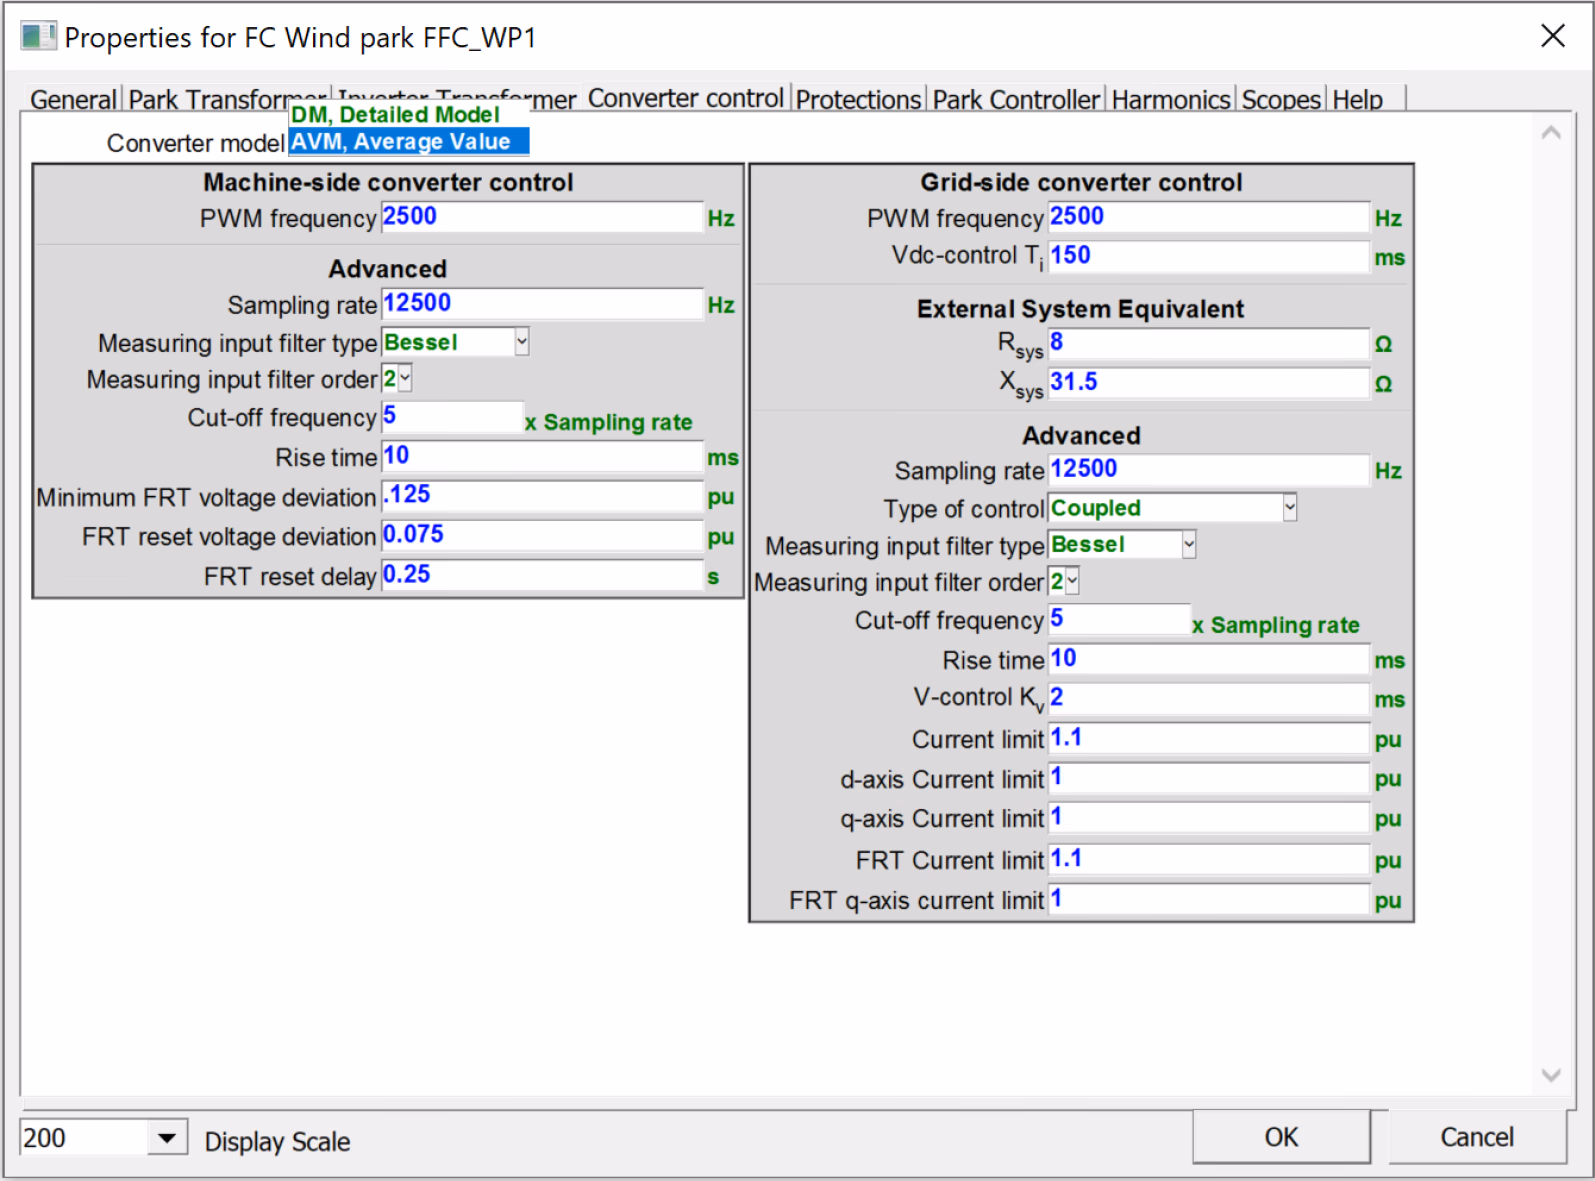Select the Converter control tab
Image resolution: width=1595 pixels, height=1181 pixels.
[686, 98]
